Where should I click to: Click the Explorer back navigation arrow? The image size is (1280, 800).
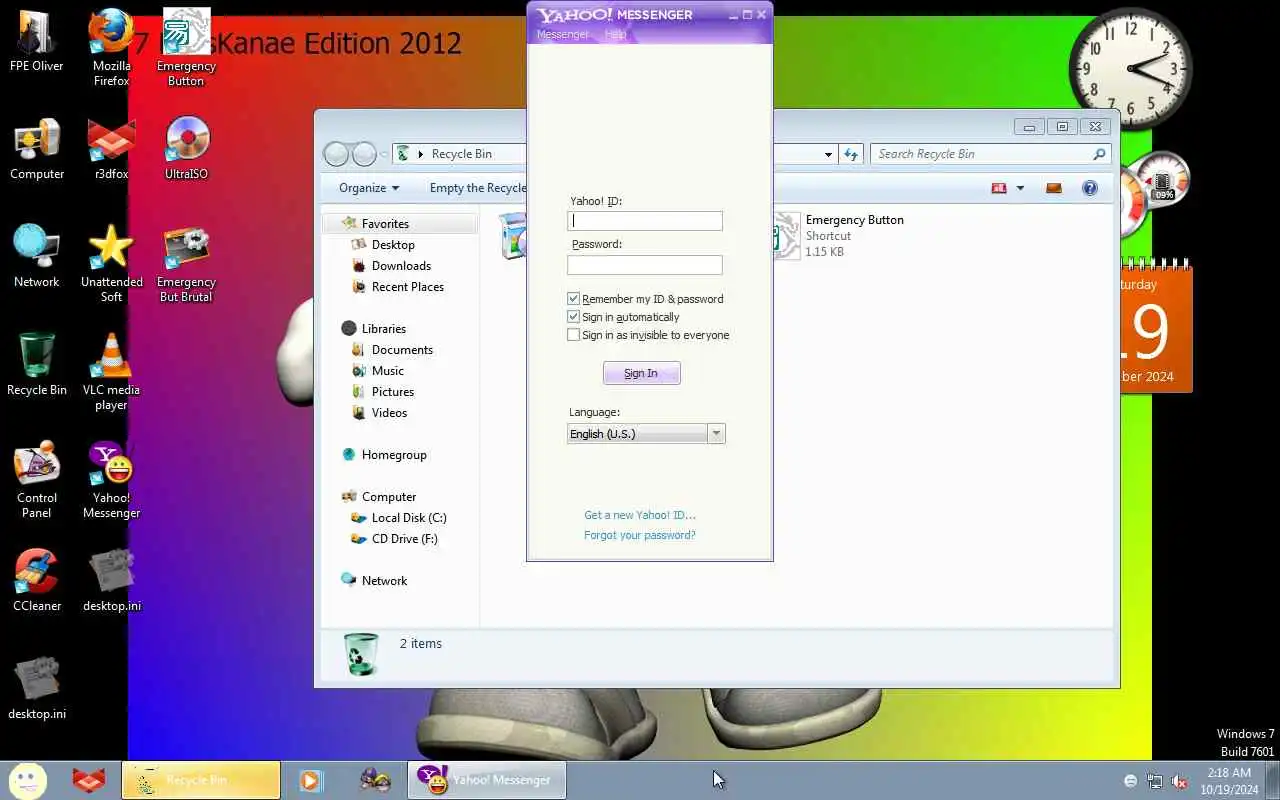[337, 154]
